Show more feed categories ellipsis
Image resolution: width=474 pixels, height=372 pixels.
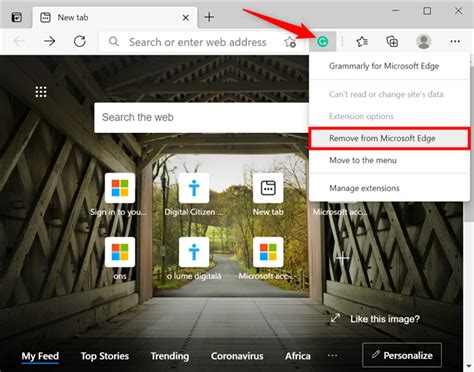[x=332, y=356]
